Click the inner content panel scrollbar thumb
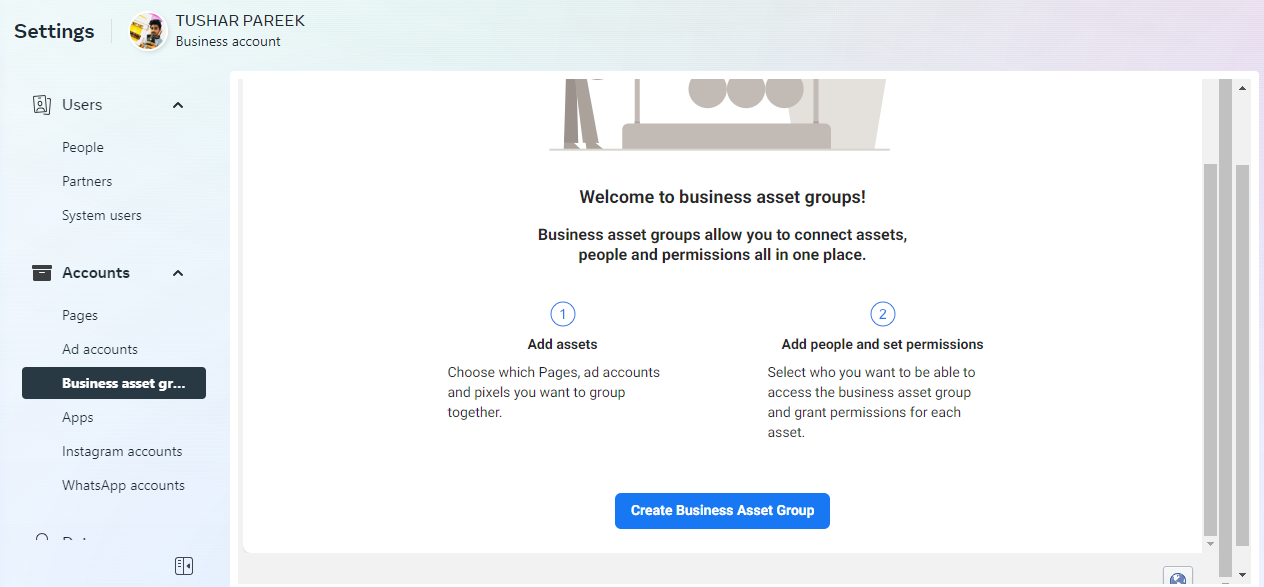This screenshot has width=1264, height=587. (x=1210, y=350)
